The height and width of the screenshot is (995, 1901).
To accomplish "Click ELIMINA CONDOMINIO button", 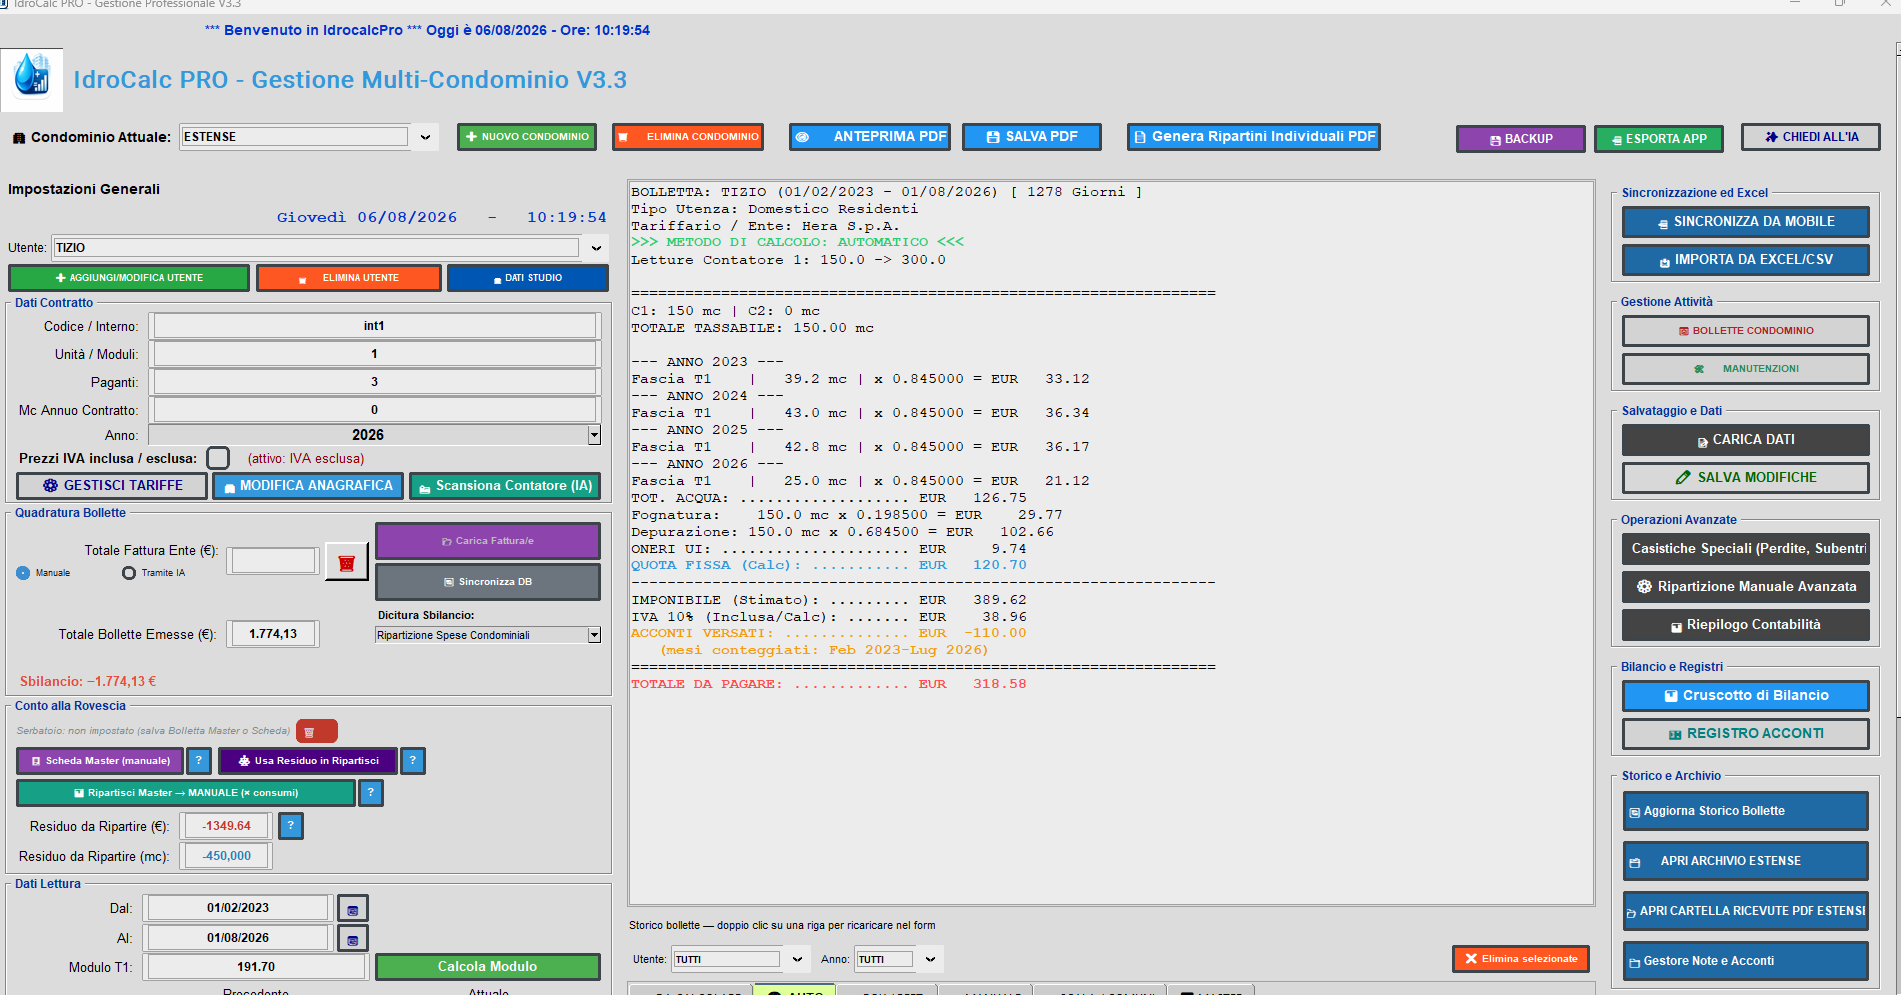I will [688, 137].
